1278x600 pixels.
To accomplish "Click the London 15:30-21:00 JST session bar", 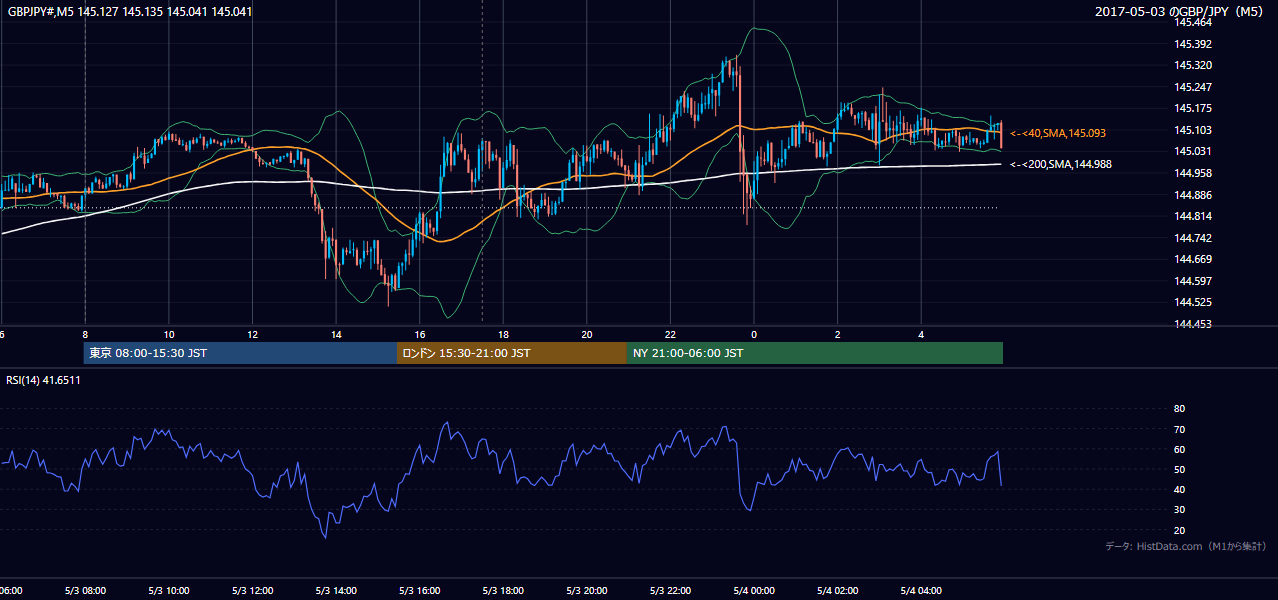I will 512,353.
